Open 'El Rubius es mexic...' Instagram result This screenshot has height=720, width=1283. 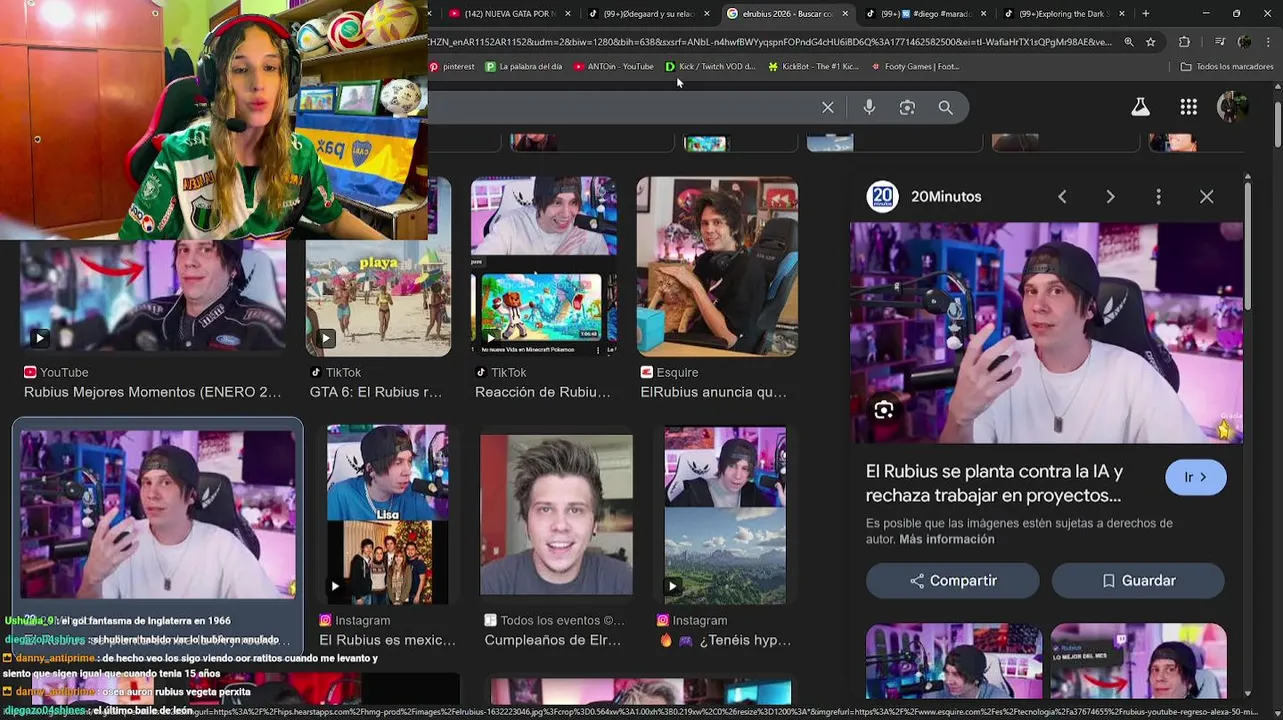(x=387, y=640)
